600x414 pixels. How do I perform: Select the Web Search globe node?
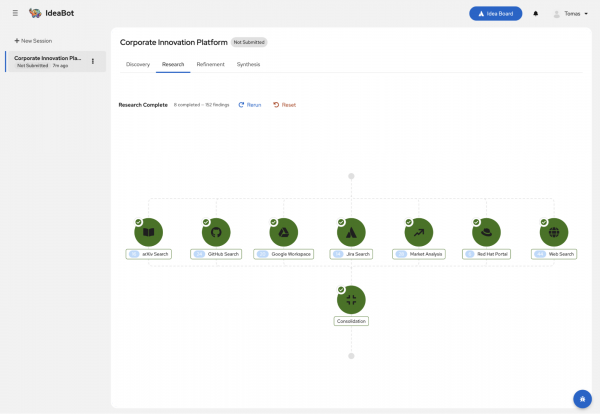pyautogui.click(x=554, y=232)
